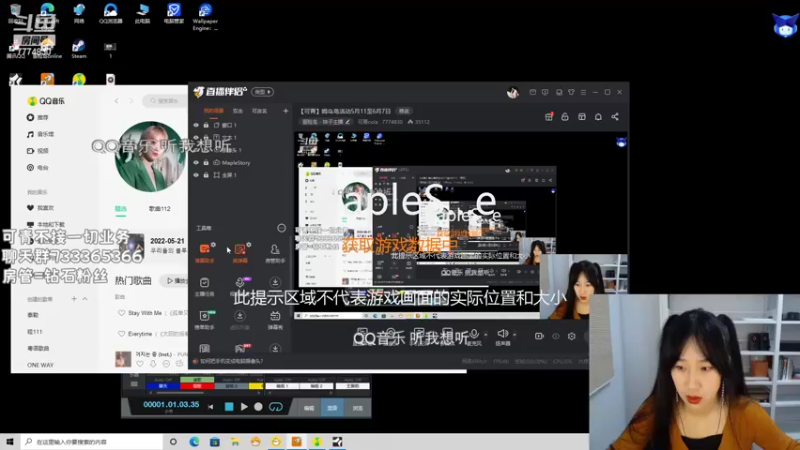Click the Windows taskbar search box
Screen dimensions: 800x450
92,442
